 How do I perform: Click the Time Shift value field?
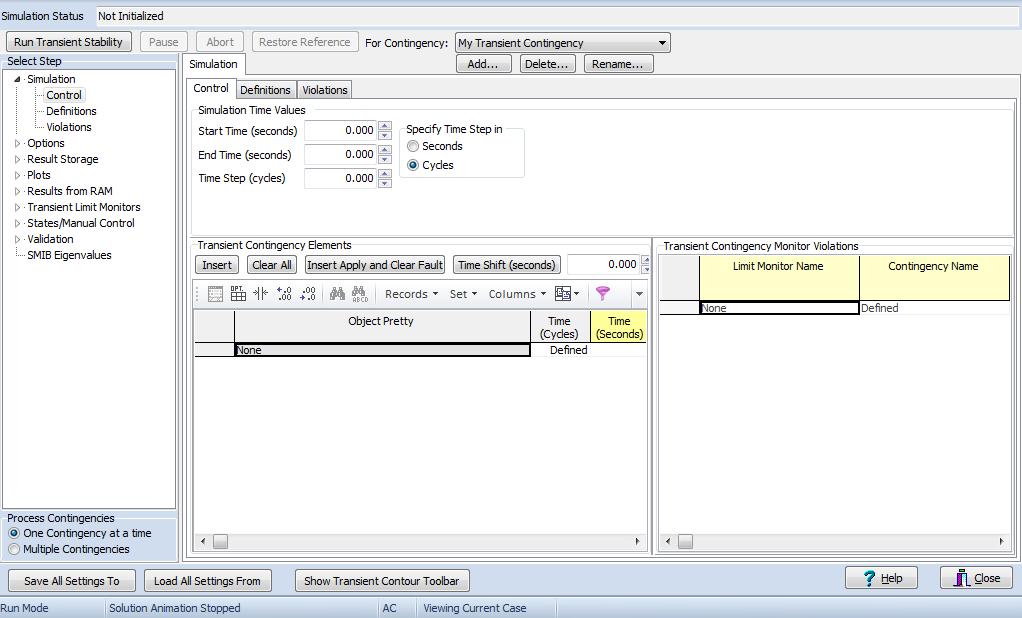(x=604, y=265)
